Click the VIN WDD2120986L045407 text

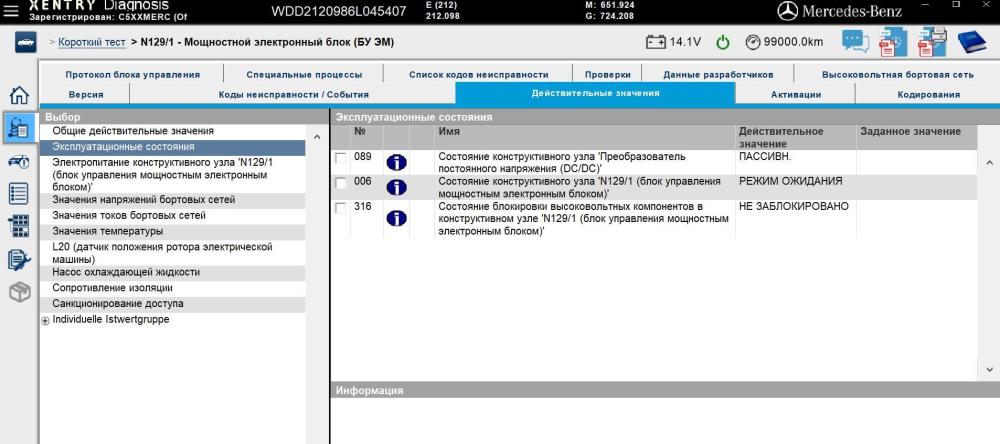339,11
